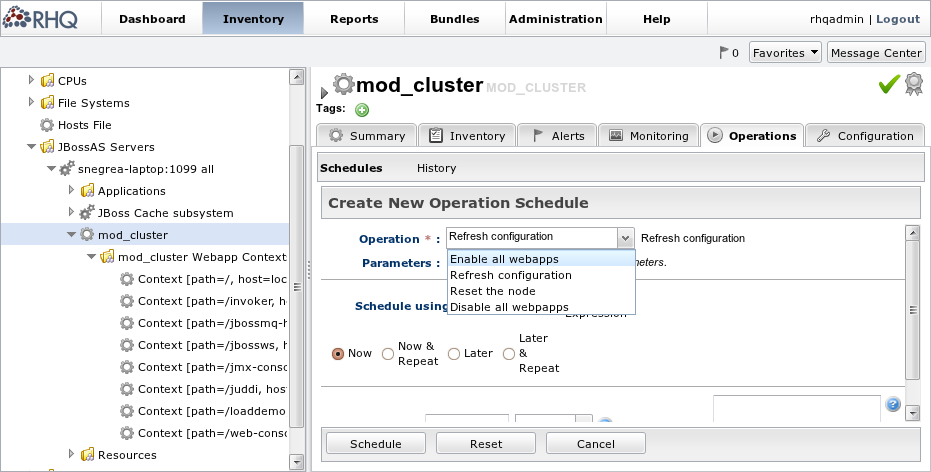Click gear icon of Context path=/loaddemo
The height and width of the screenshot is (472, 931).
click(x=127, y=411)
